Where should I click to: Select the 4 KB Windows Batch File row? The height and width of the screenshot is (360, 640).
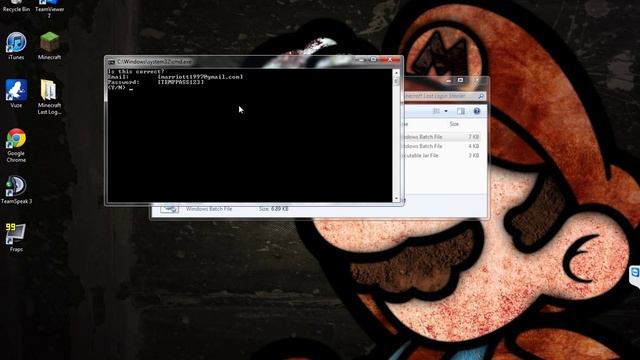(x=442, y=146)
